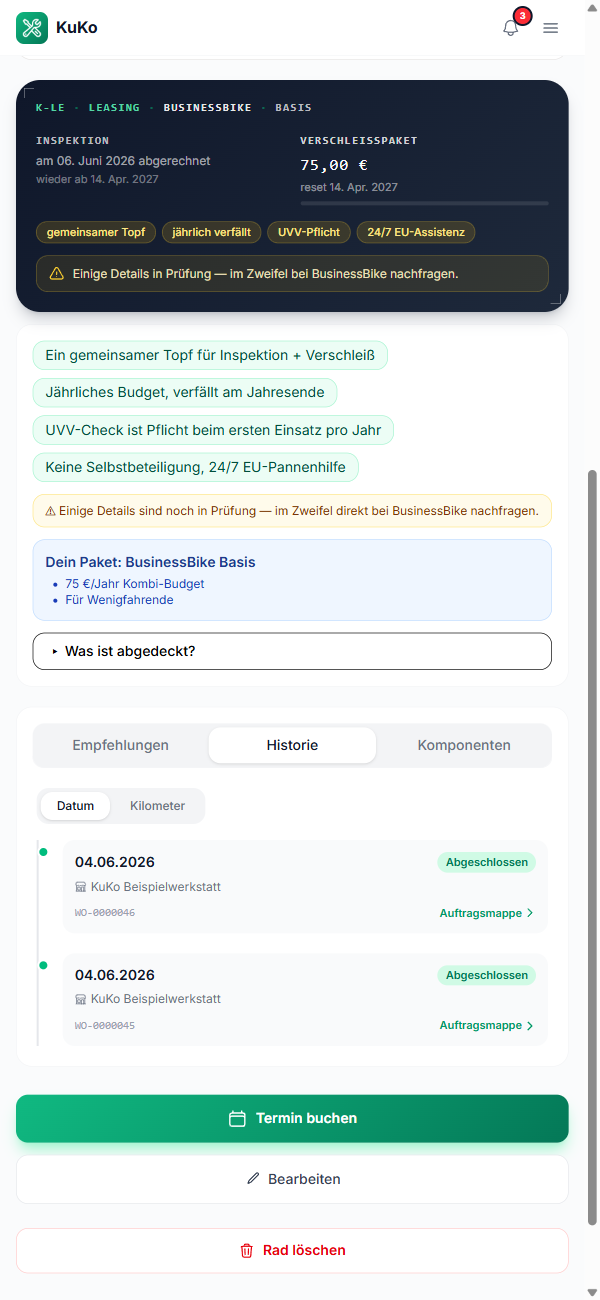Viewport: 600px width, 1300px height.
Task: Click the 'UVV-Pflicht' tag
Action: [309, 233]
